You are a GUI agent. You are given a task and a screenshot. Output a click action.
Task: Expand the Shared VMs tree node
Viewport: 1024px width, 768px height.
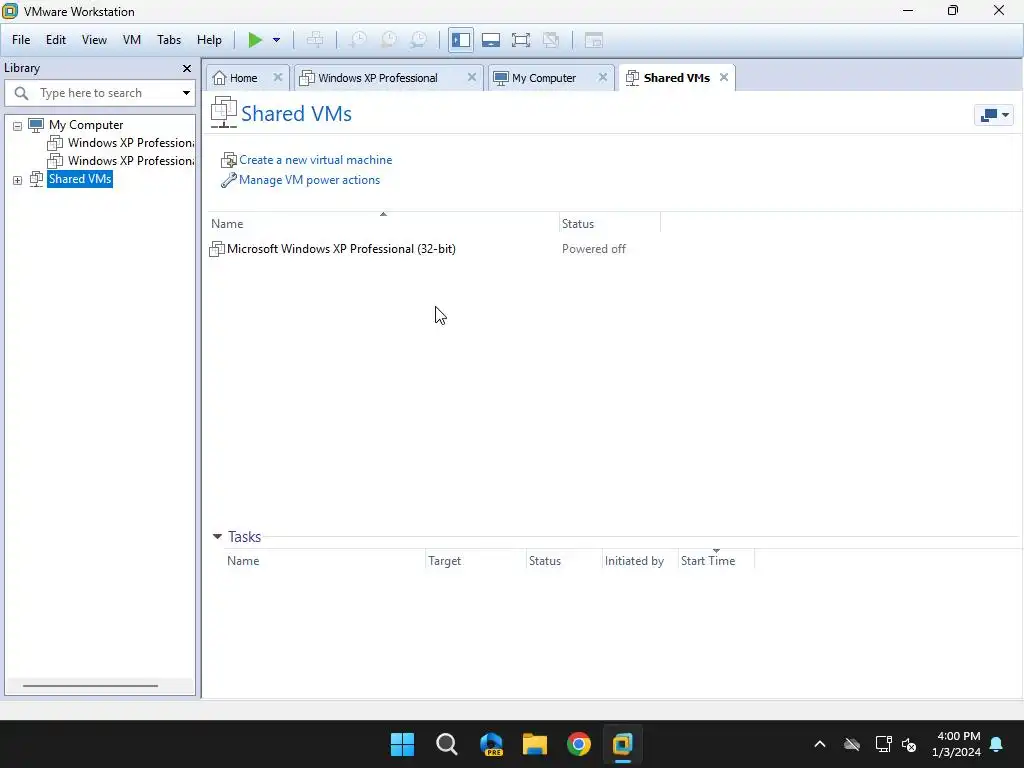click(18, 180)
